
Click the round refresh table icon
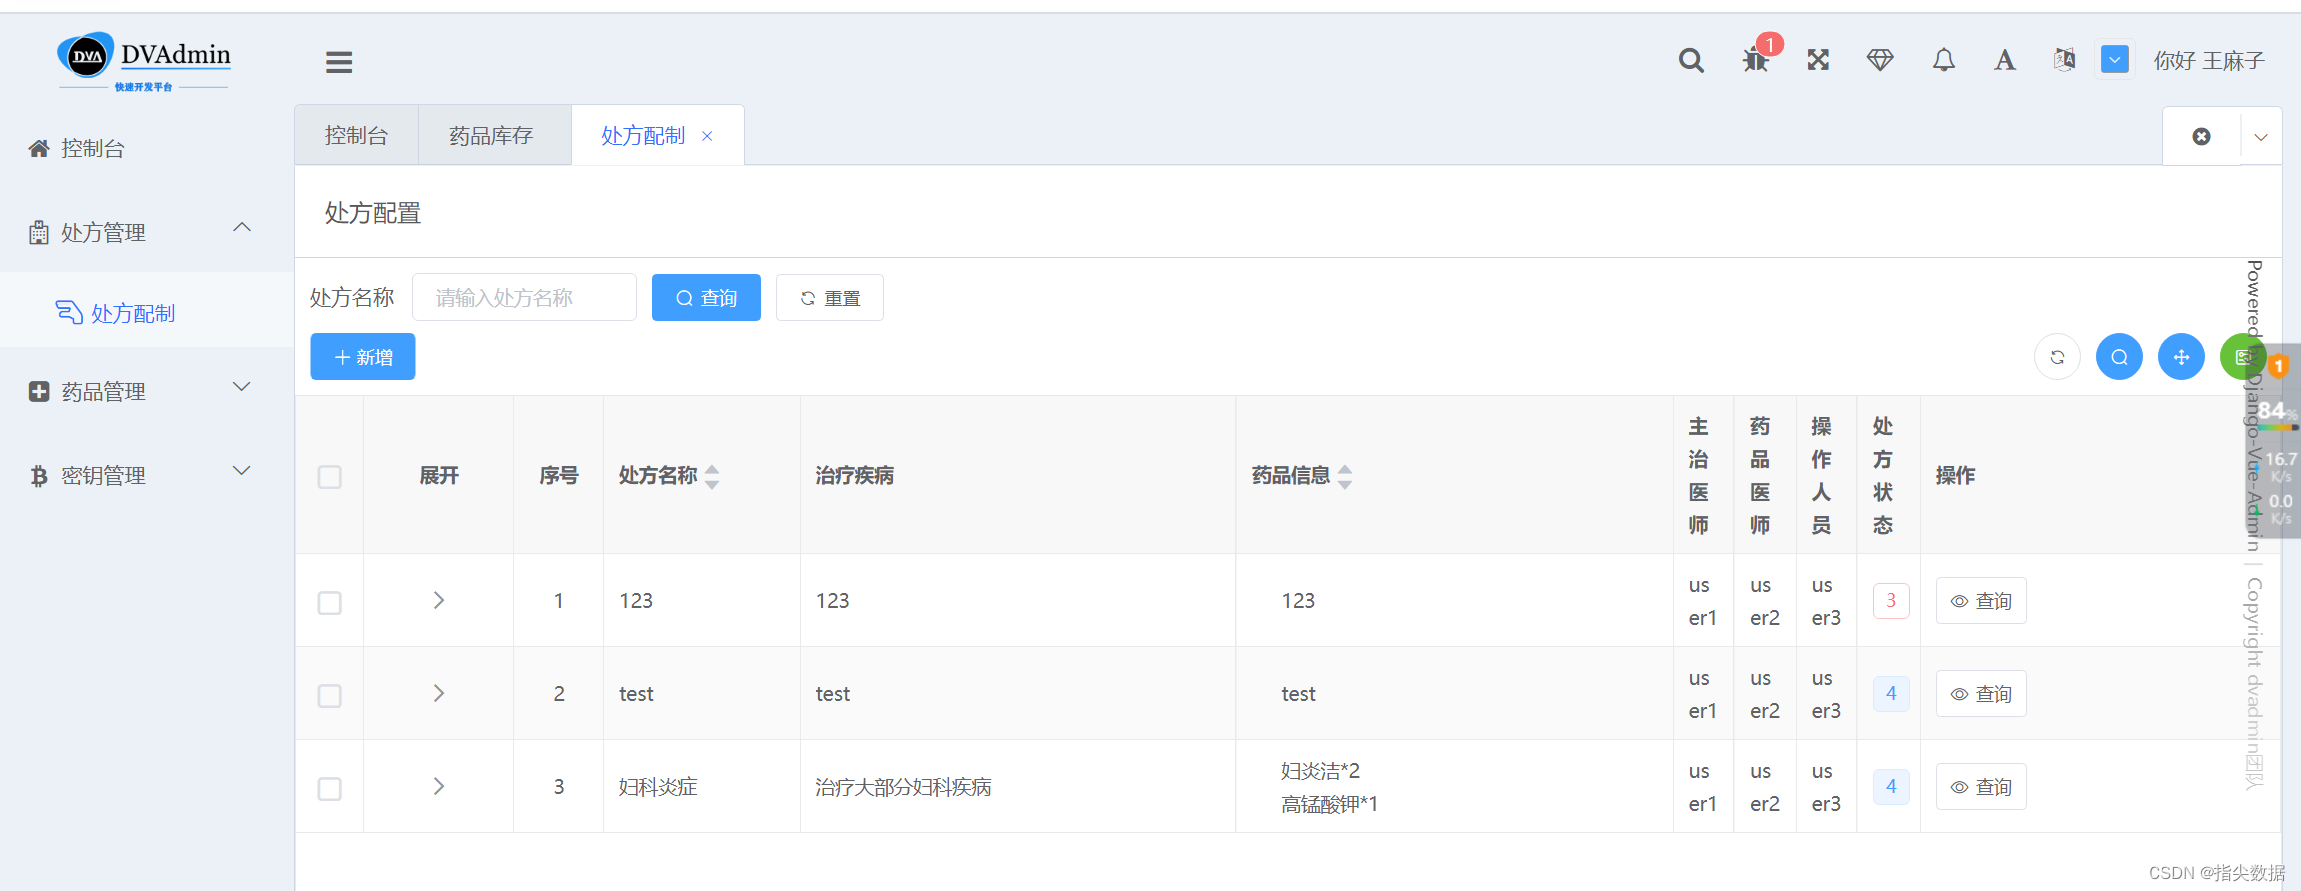coord(2057,357)
